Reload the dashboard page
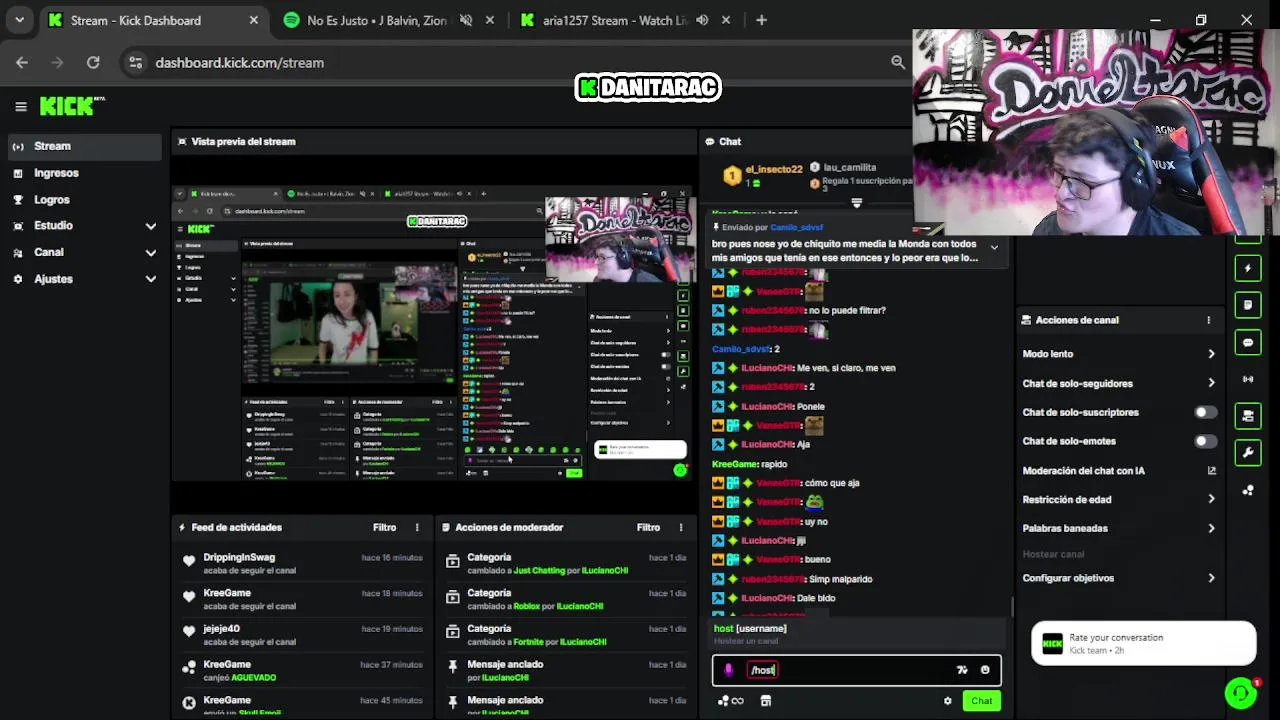1280x720 pixels. coord(93,62)
